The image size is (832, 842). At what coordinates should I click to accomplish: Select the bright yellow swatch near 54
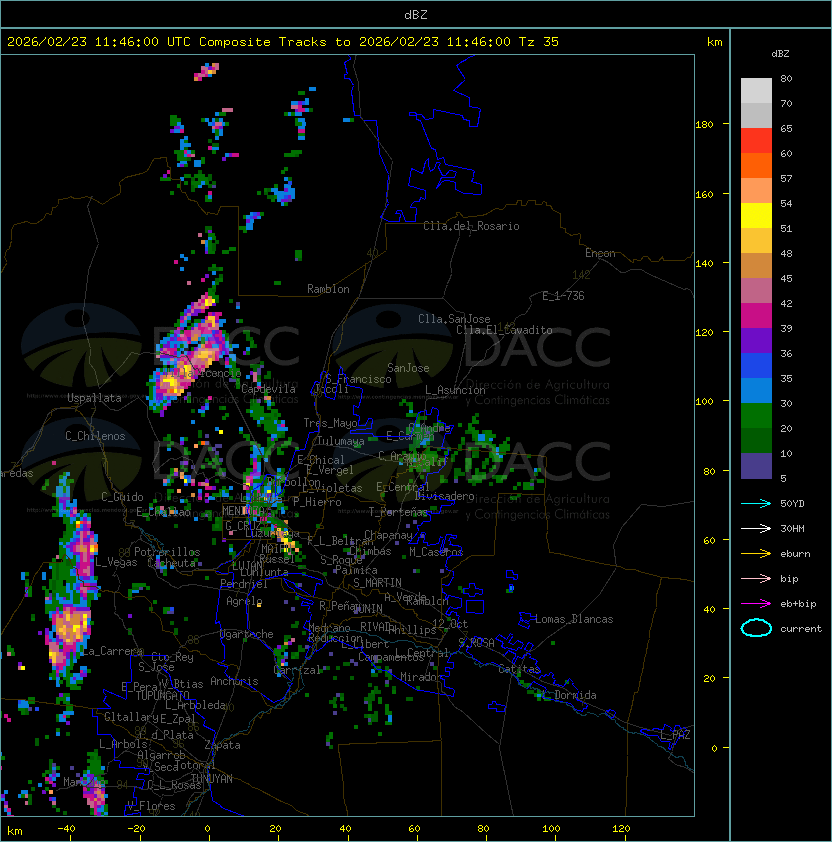[756, 216]
